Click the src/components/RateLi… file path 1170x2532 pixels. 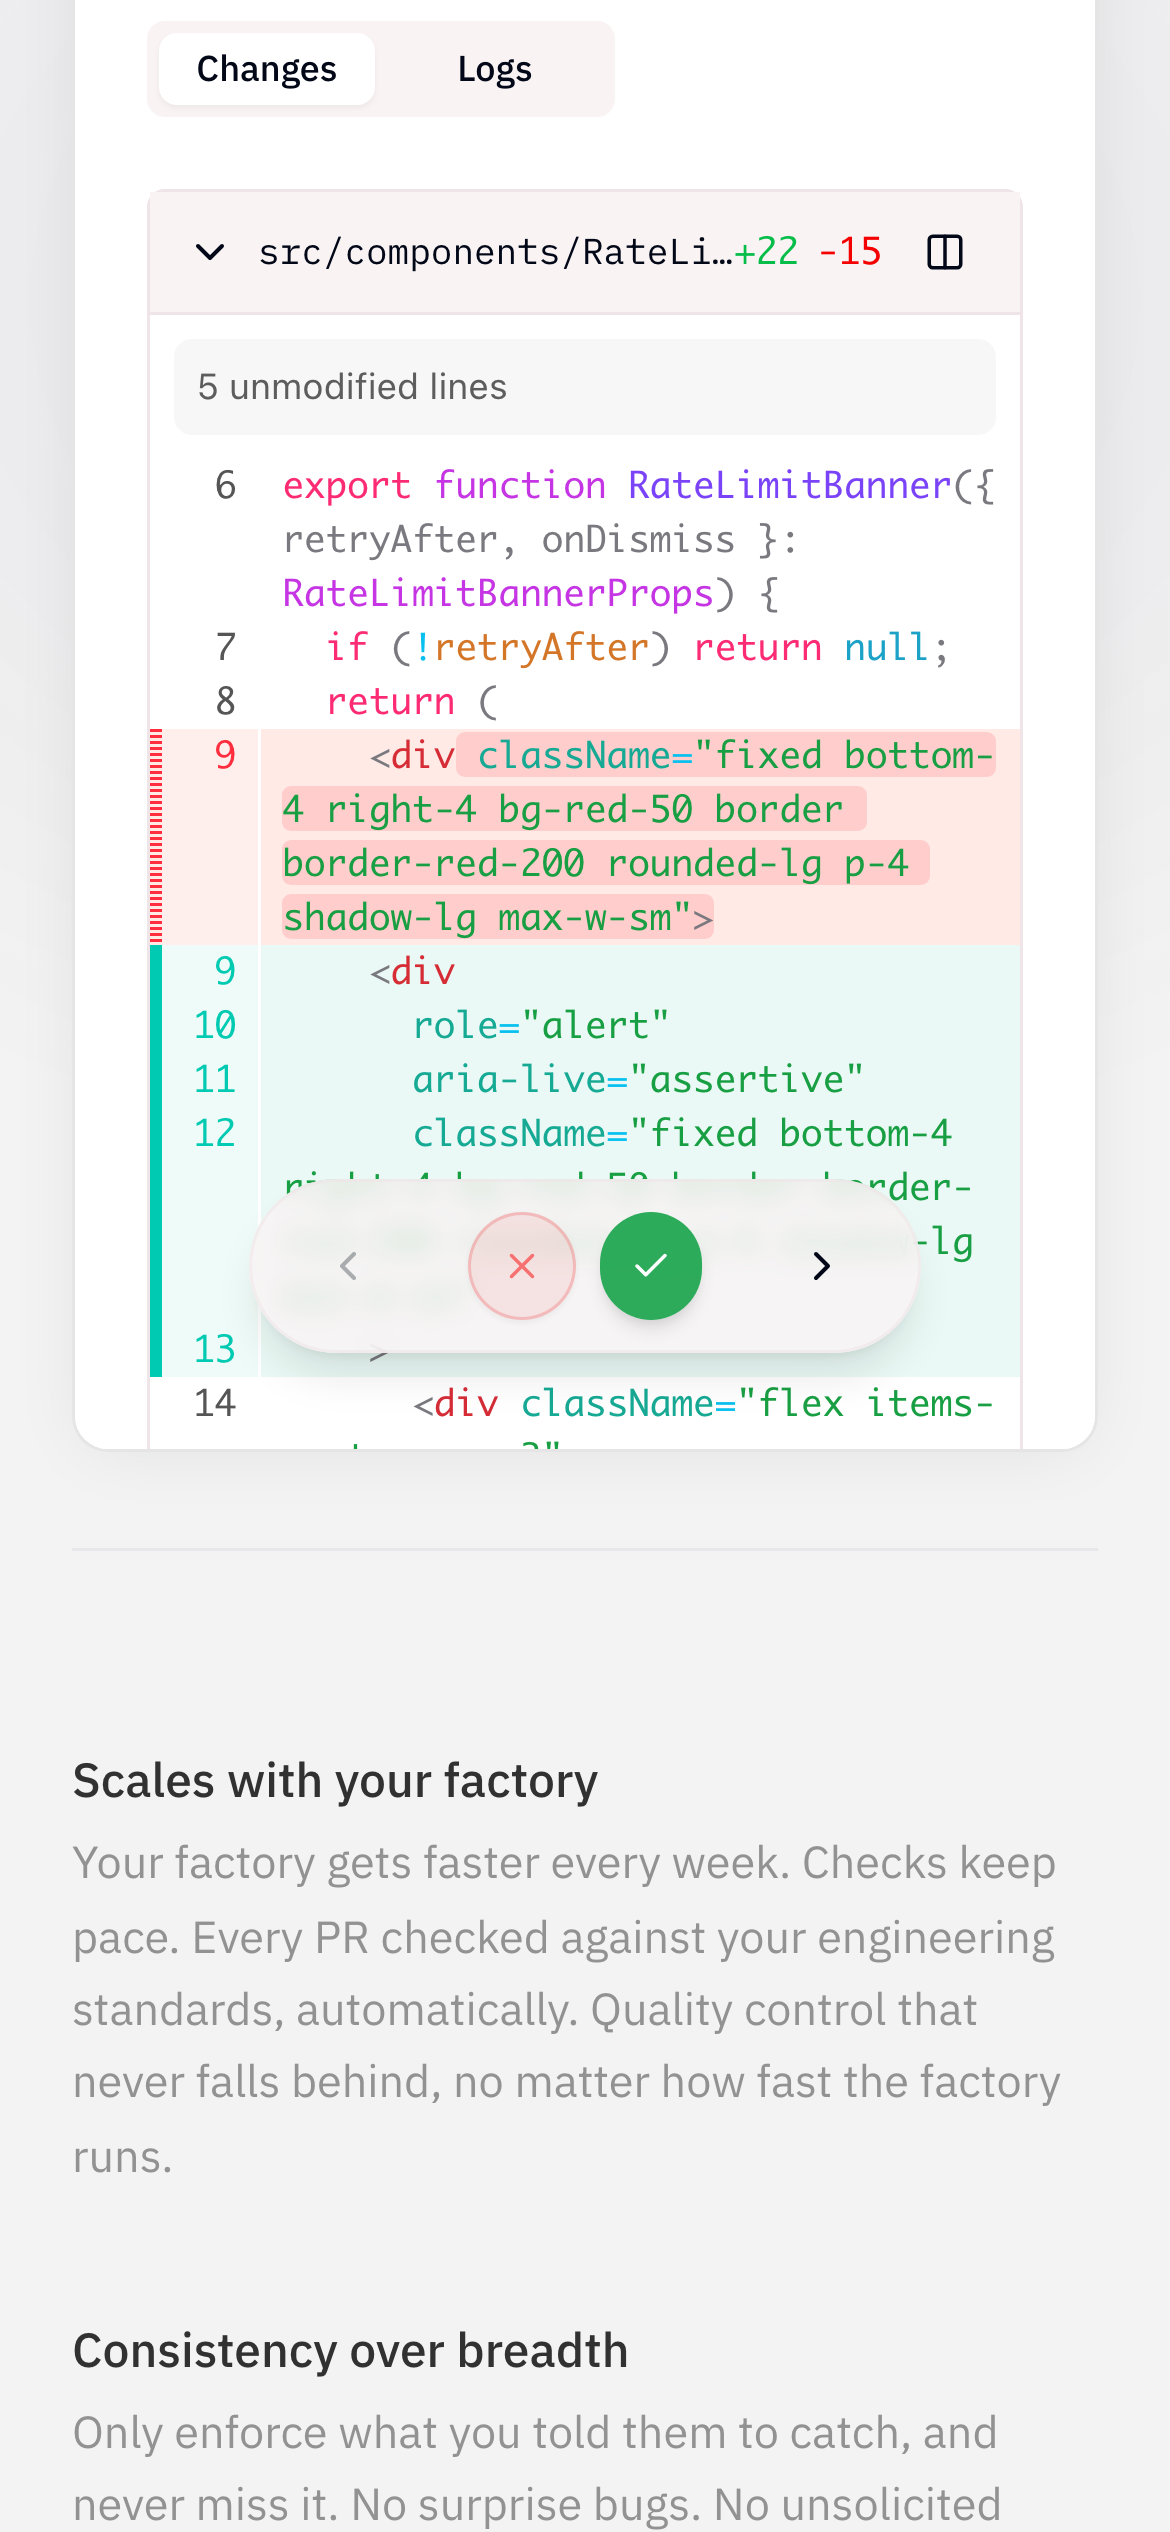[494, 252]
